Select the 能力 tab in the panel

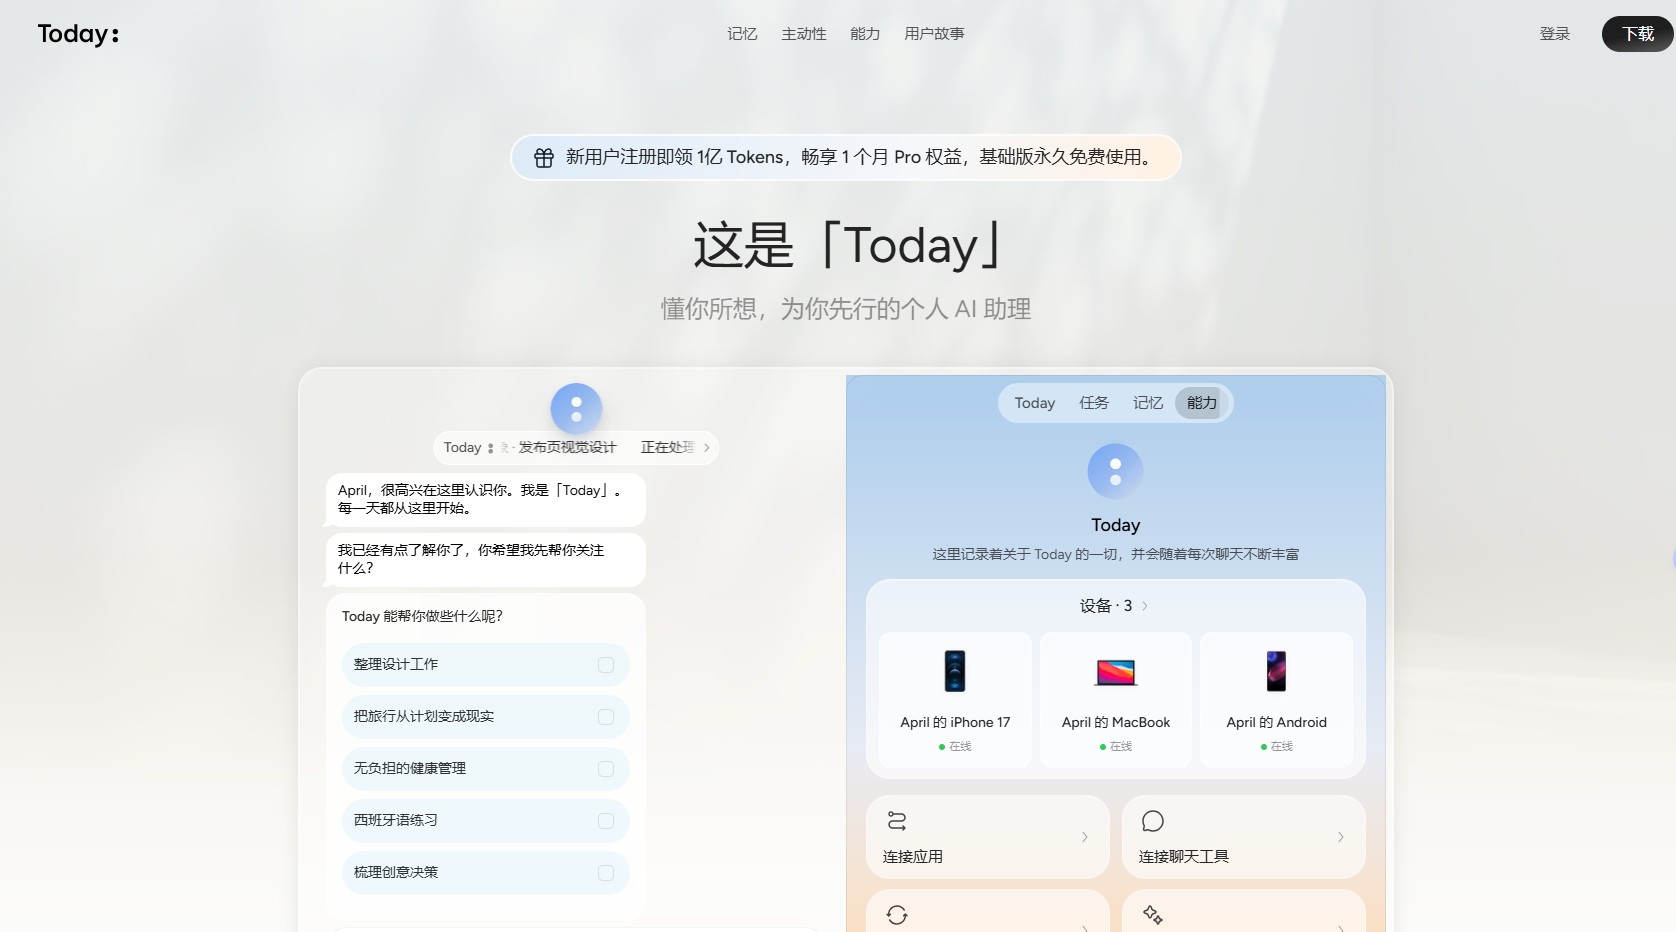[1202, 403]
